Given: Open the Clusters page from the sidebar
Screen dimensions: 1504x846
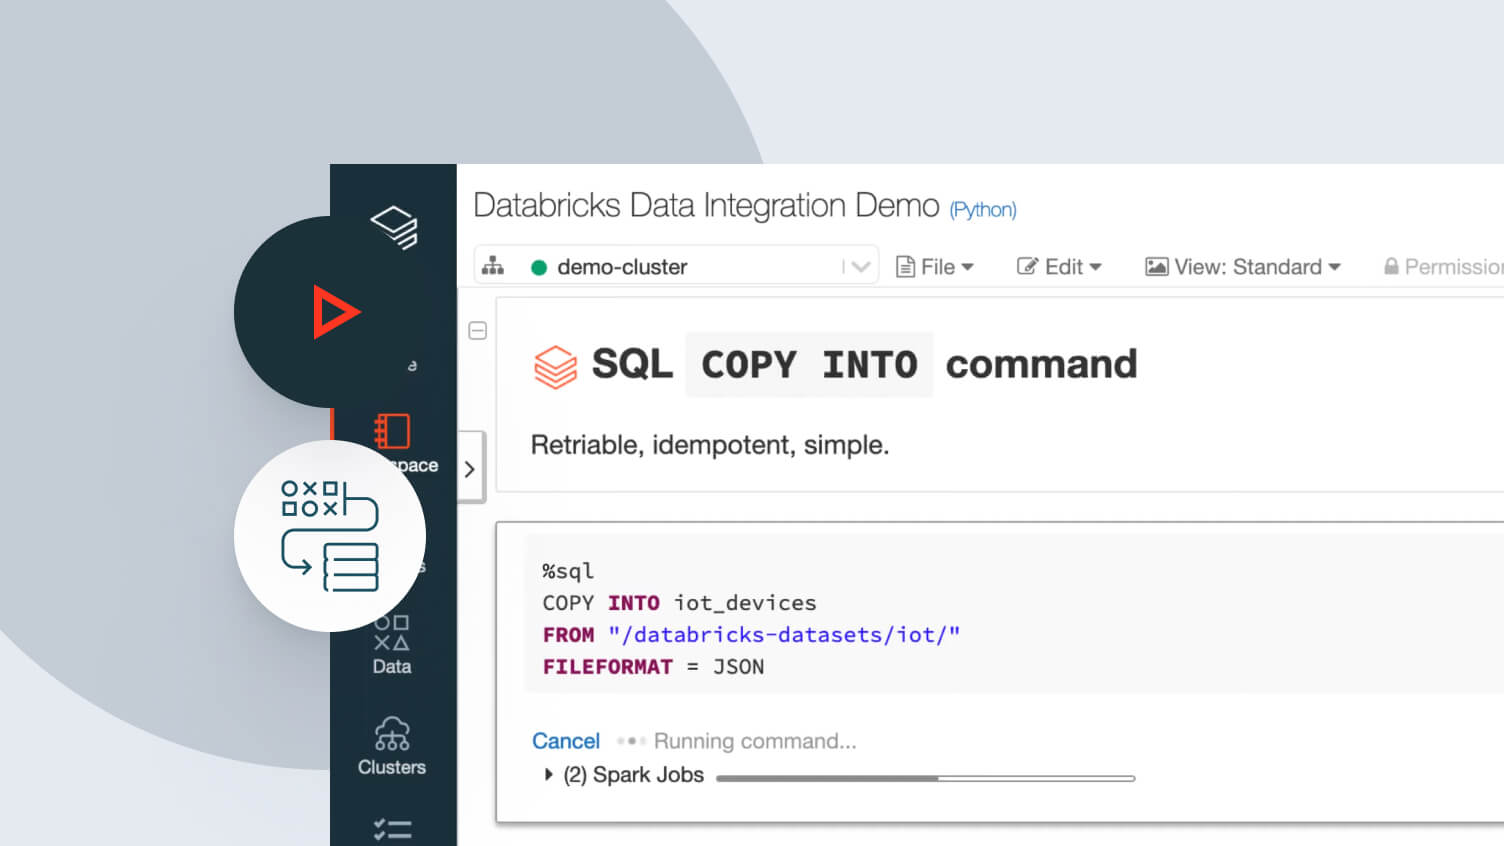Looking at the screenshot, I should click(392, 747).
